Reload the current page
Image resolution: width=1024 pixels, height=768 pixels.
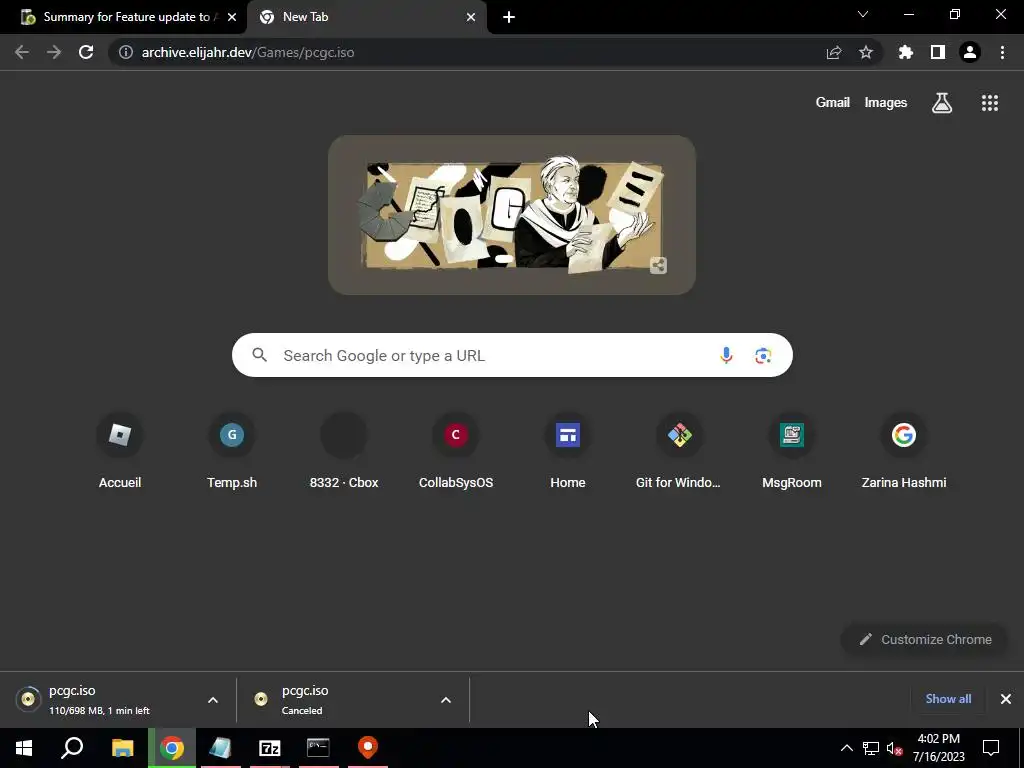86,52
